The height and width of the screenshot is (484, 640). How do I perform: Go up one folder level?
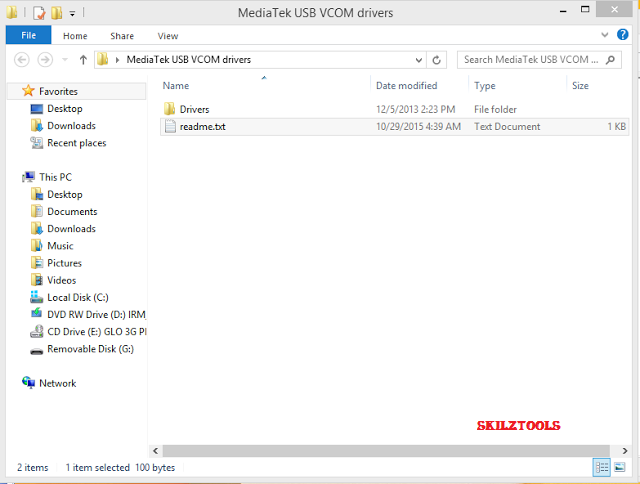83,60
